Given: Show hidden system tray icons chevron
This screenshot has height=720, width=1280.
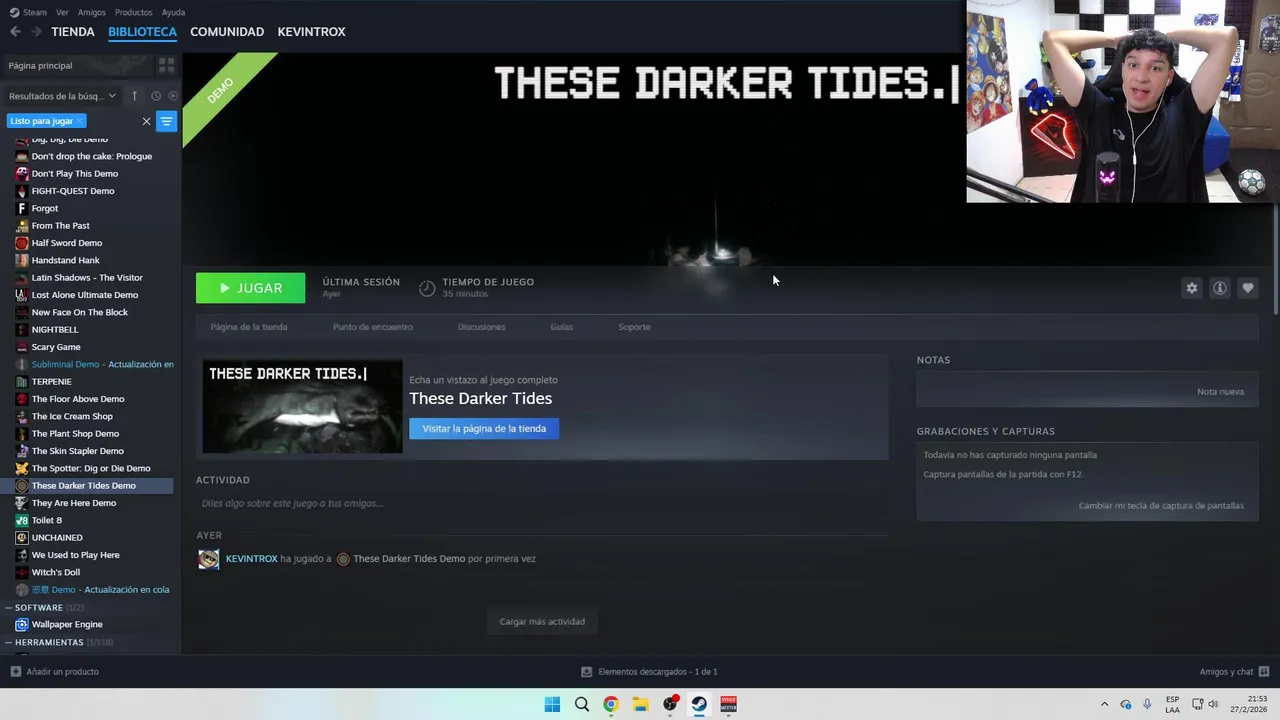Looking at the screenshot, I should point(1104,704).
